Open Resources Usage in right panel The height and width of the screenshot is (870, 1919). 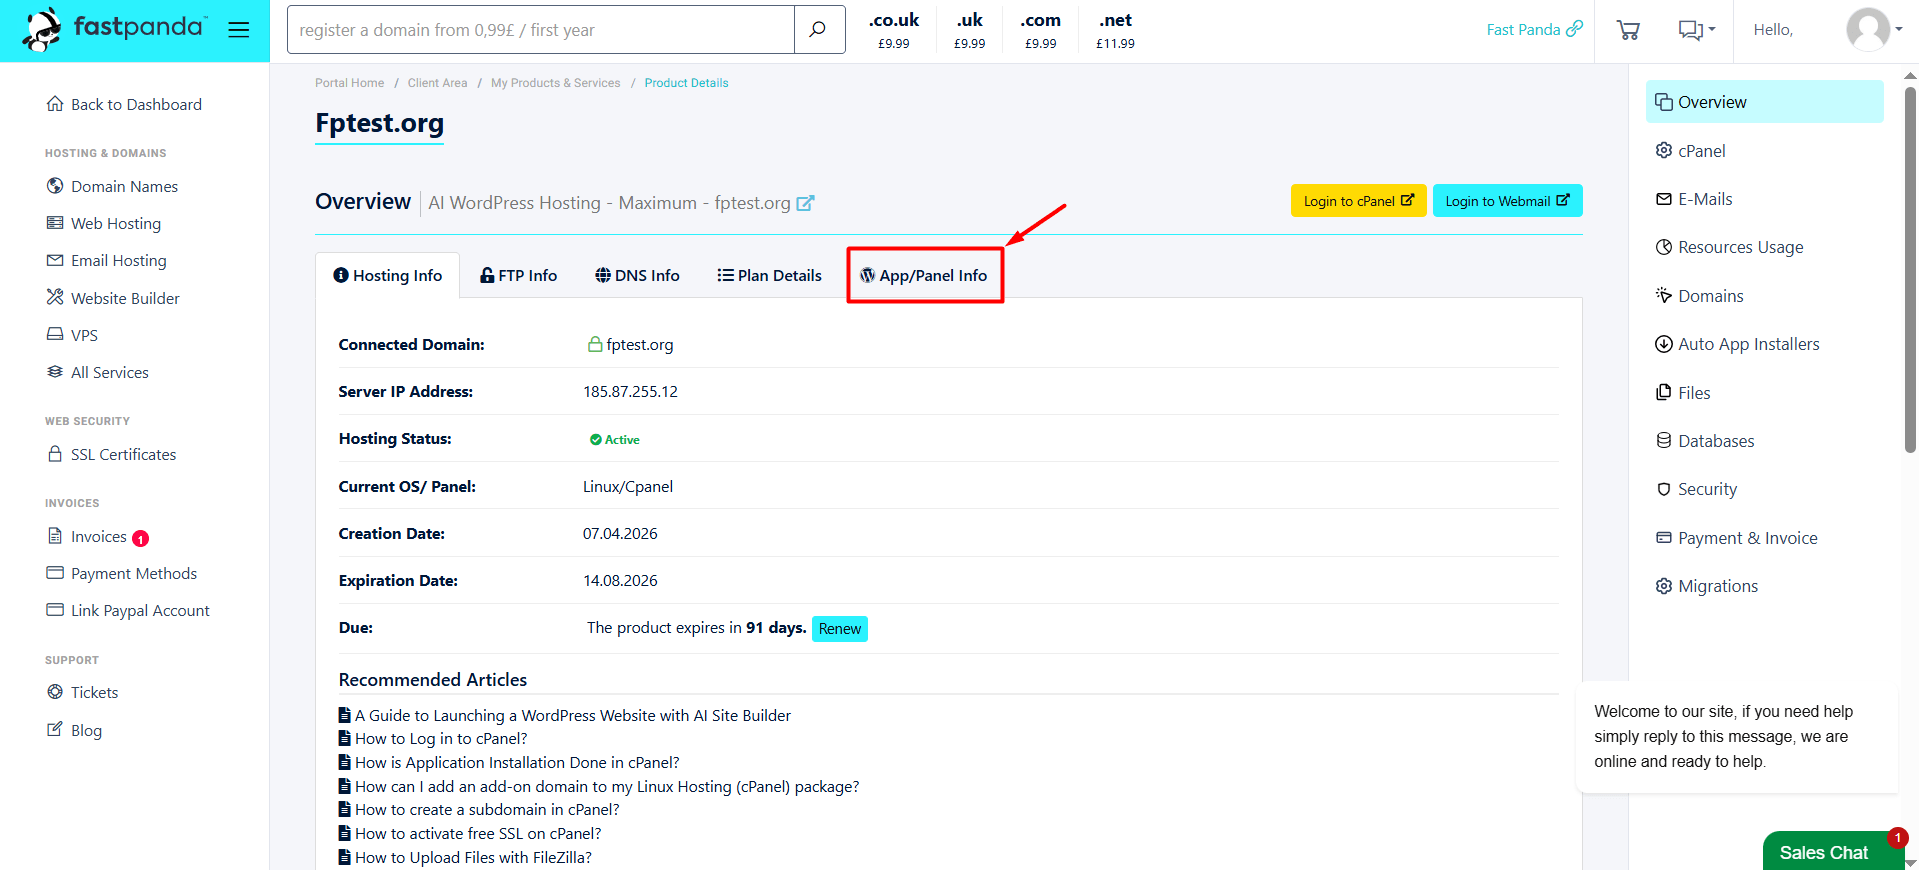click(1729, 247)
